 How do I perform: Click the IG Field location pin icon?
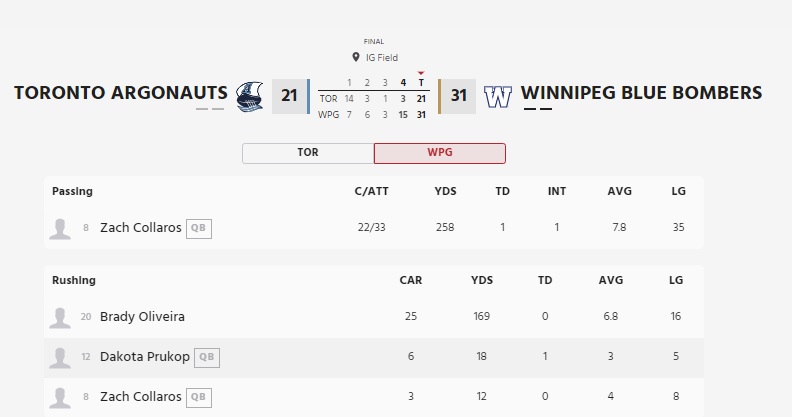(x=355, y=58)
